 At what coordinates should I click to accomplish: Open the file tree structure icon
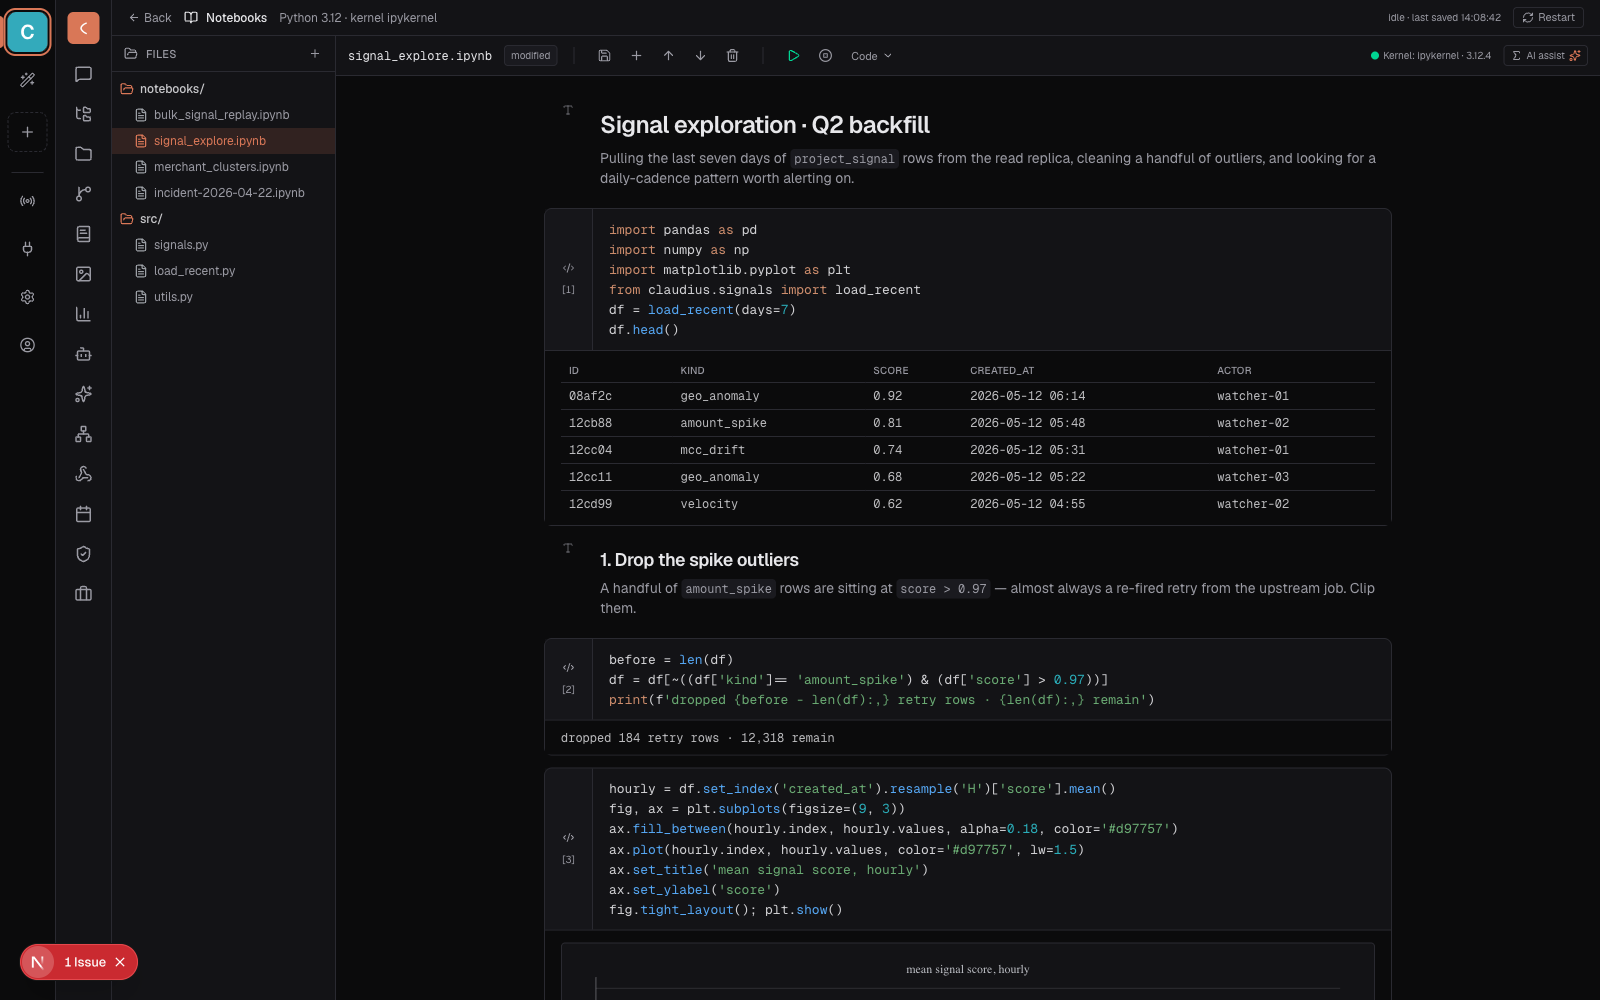[83, 114]
